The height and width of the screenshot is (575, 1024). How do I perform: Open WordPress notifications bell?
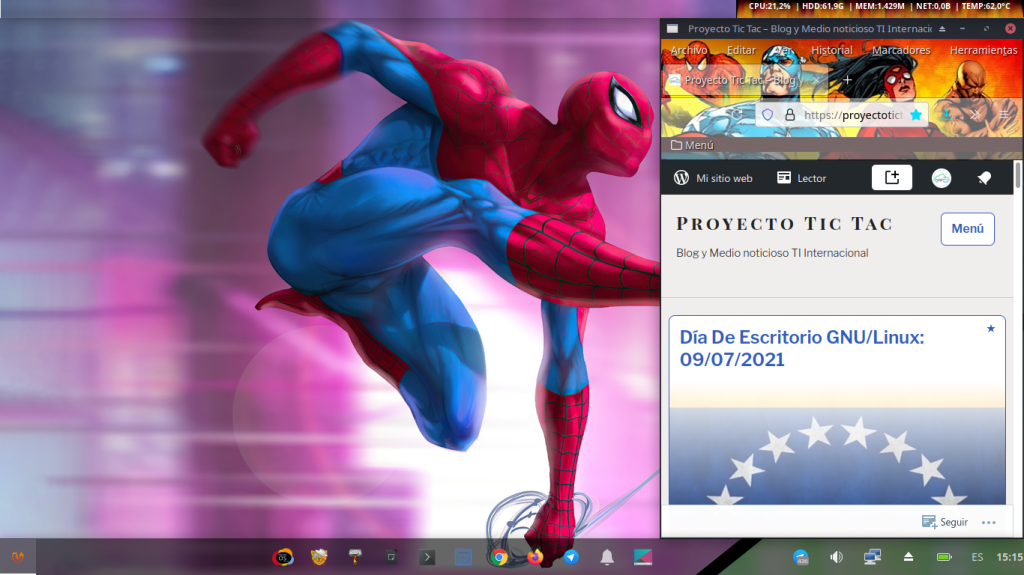984,178
